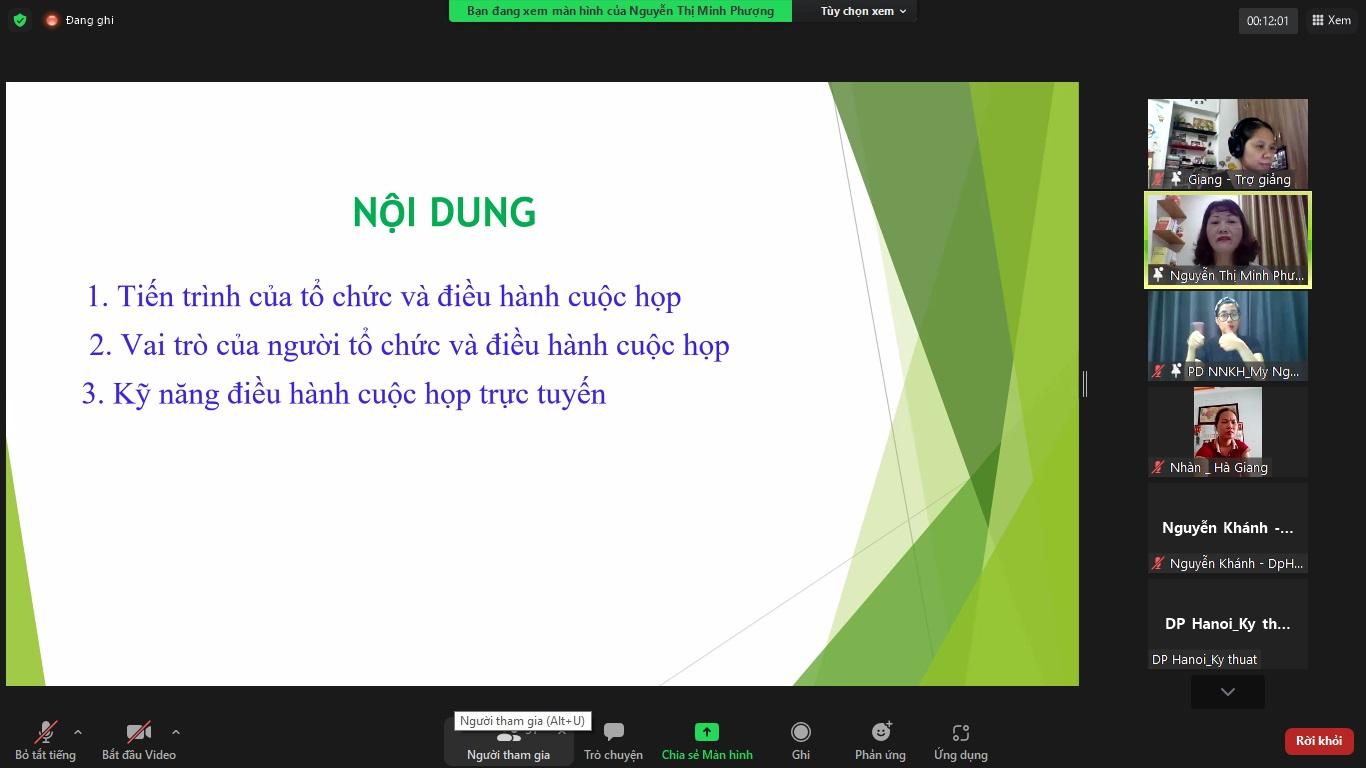Click muted mic icon on PD NNKH tile
Screen dimensions: 1366x768
coord(1159,371)
